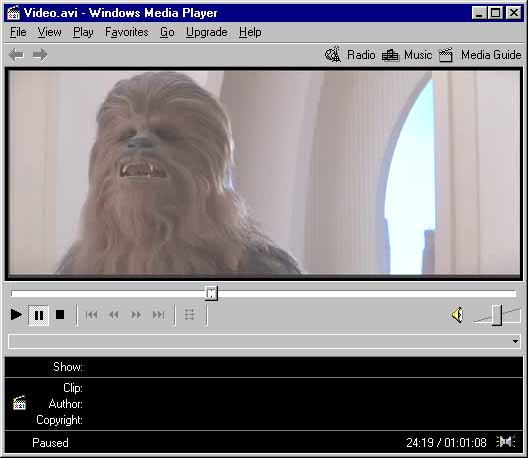Screen dimensions: 528x458
Task: Click the back navigation arrow
Action: click(x=16, y=55)
